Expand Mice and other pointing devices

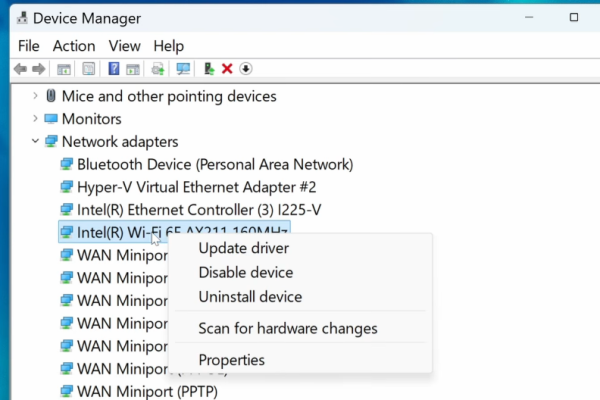click(35, 96)
